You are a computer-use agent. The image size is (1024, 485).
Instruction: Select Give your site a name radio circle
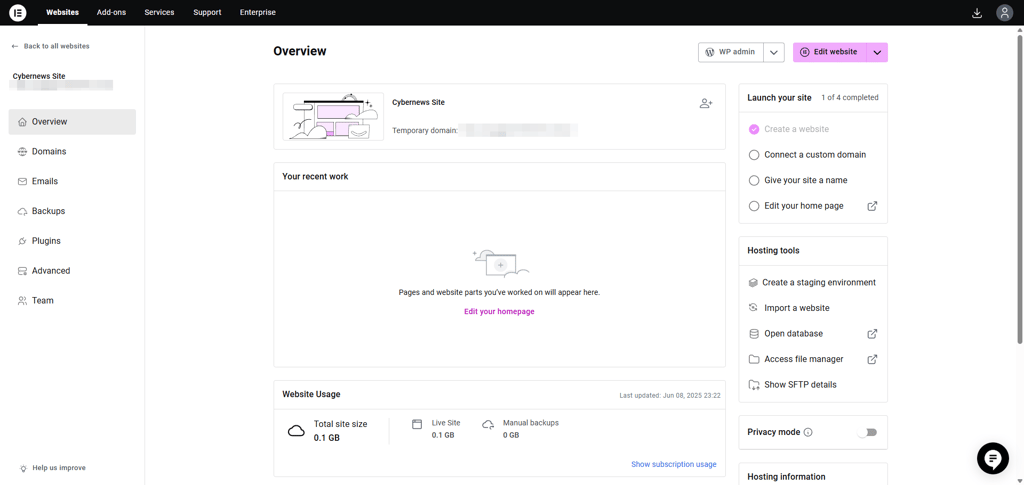point(754,180)
